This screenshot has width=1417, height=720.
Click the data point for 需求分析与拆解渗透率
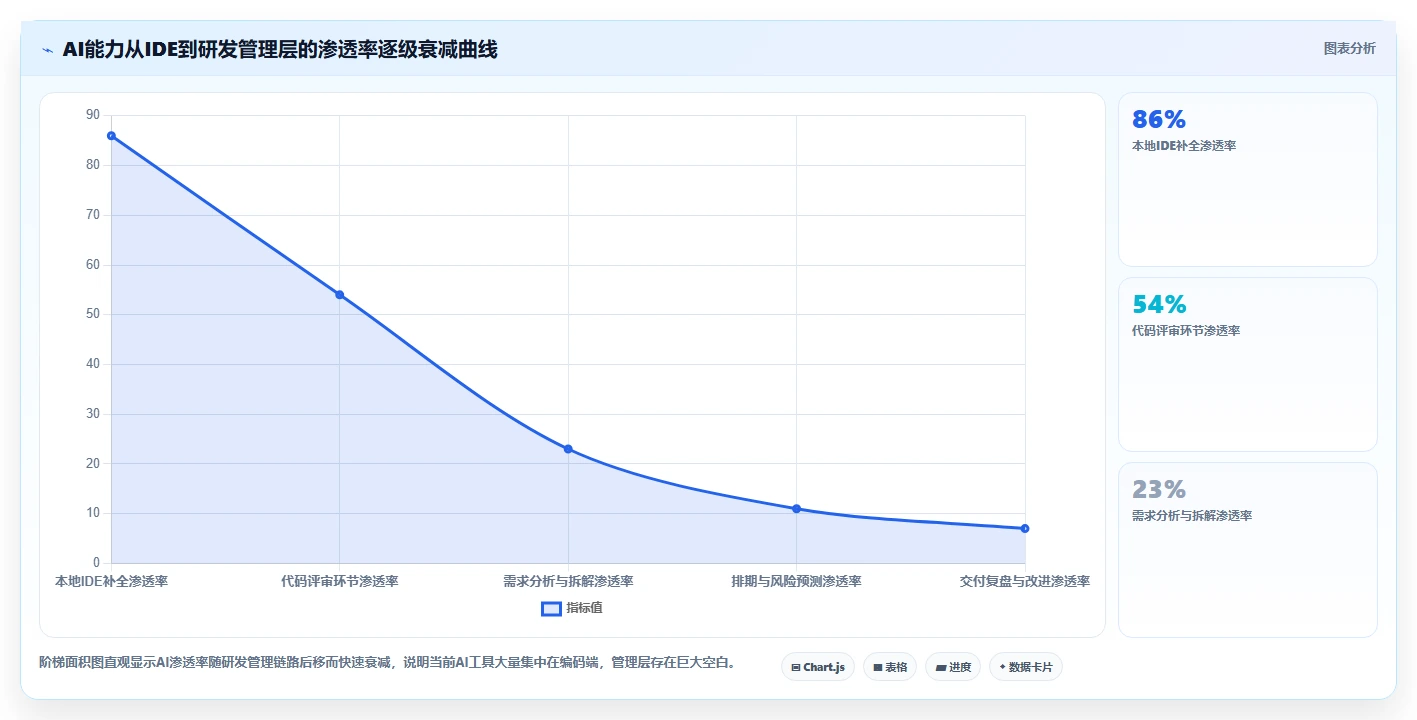tap(568, 449)
